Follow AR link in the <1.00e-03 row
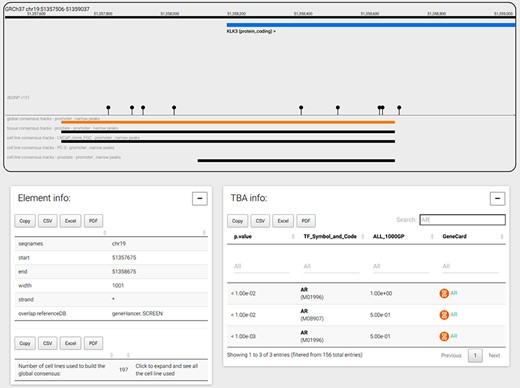The image size is (520, 388). [454, 336]
